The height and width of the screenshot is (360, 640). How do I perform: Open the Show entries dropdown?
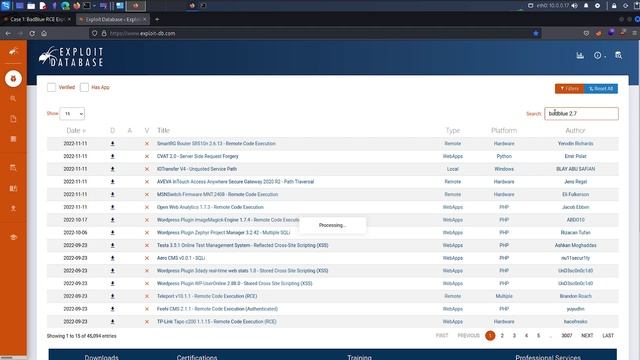[x=72, y=113]
